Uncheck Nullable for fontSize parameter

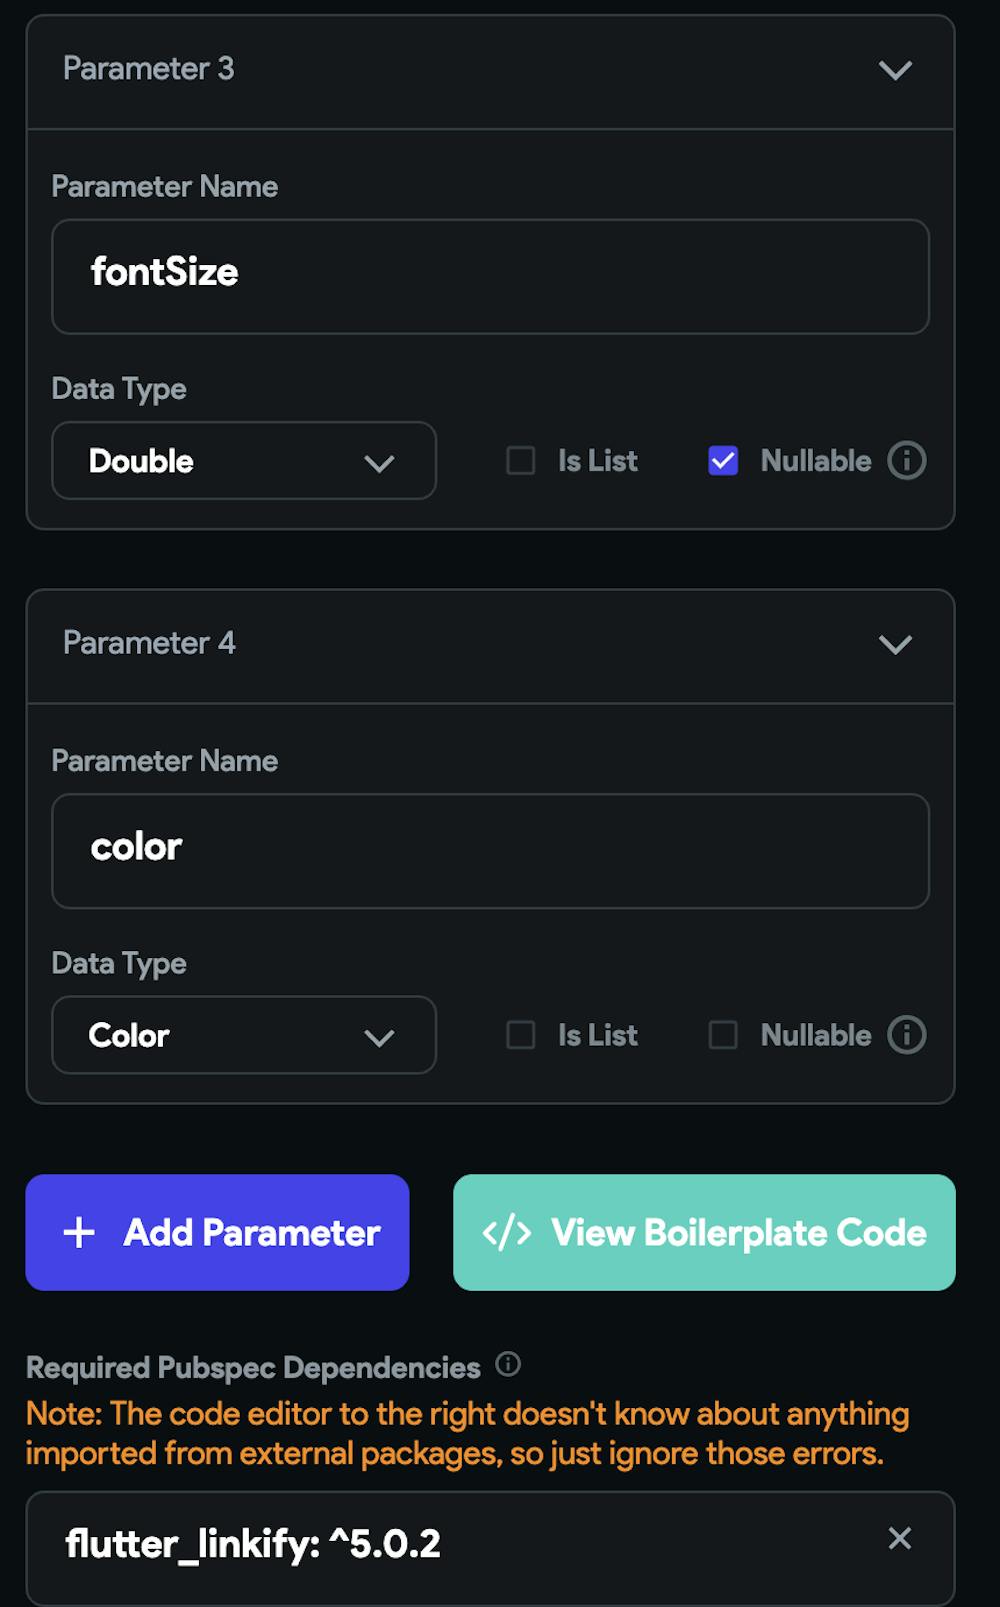point(722,461)
